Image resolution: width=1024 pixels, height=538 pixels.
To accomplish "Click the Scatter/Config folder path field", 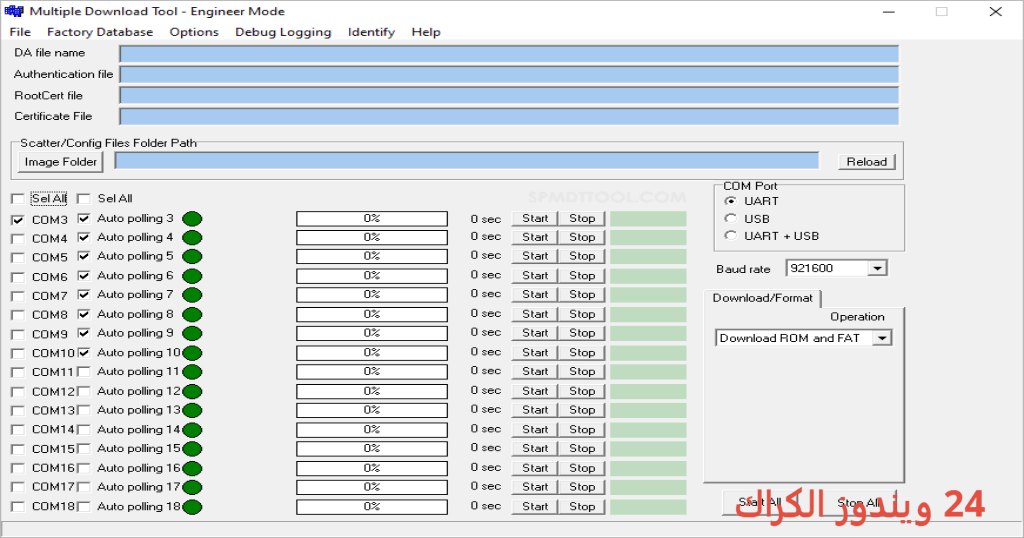I will point(467,161).
